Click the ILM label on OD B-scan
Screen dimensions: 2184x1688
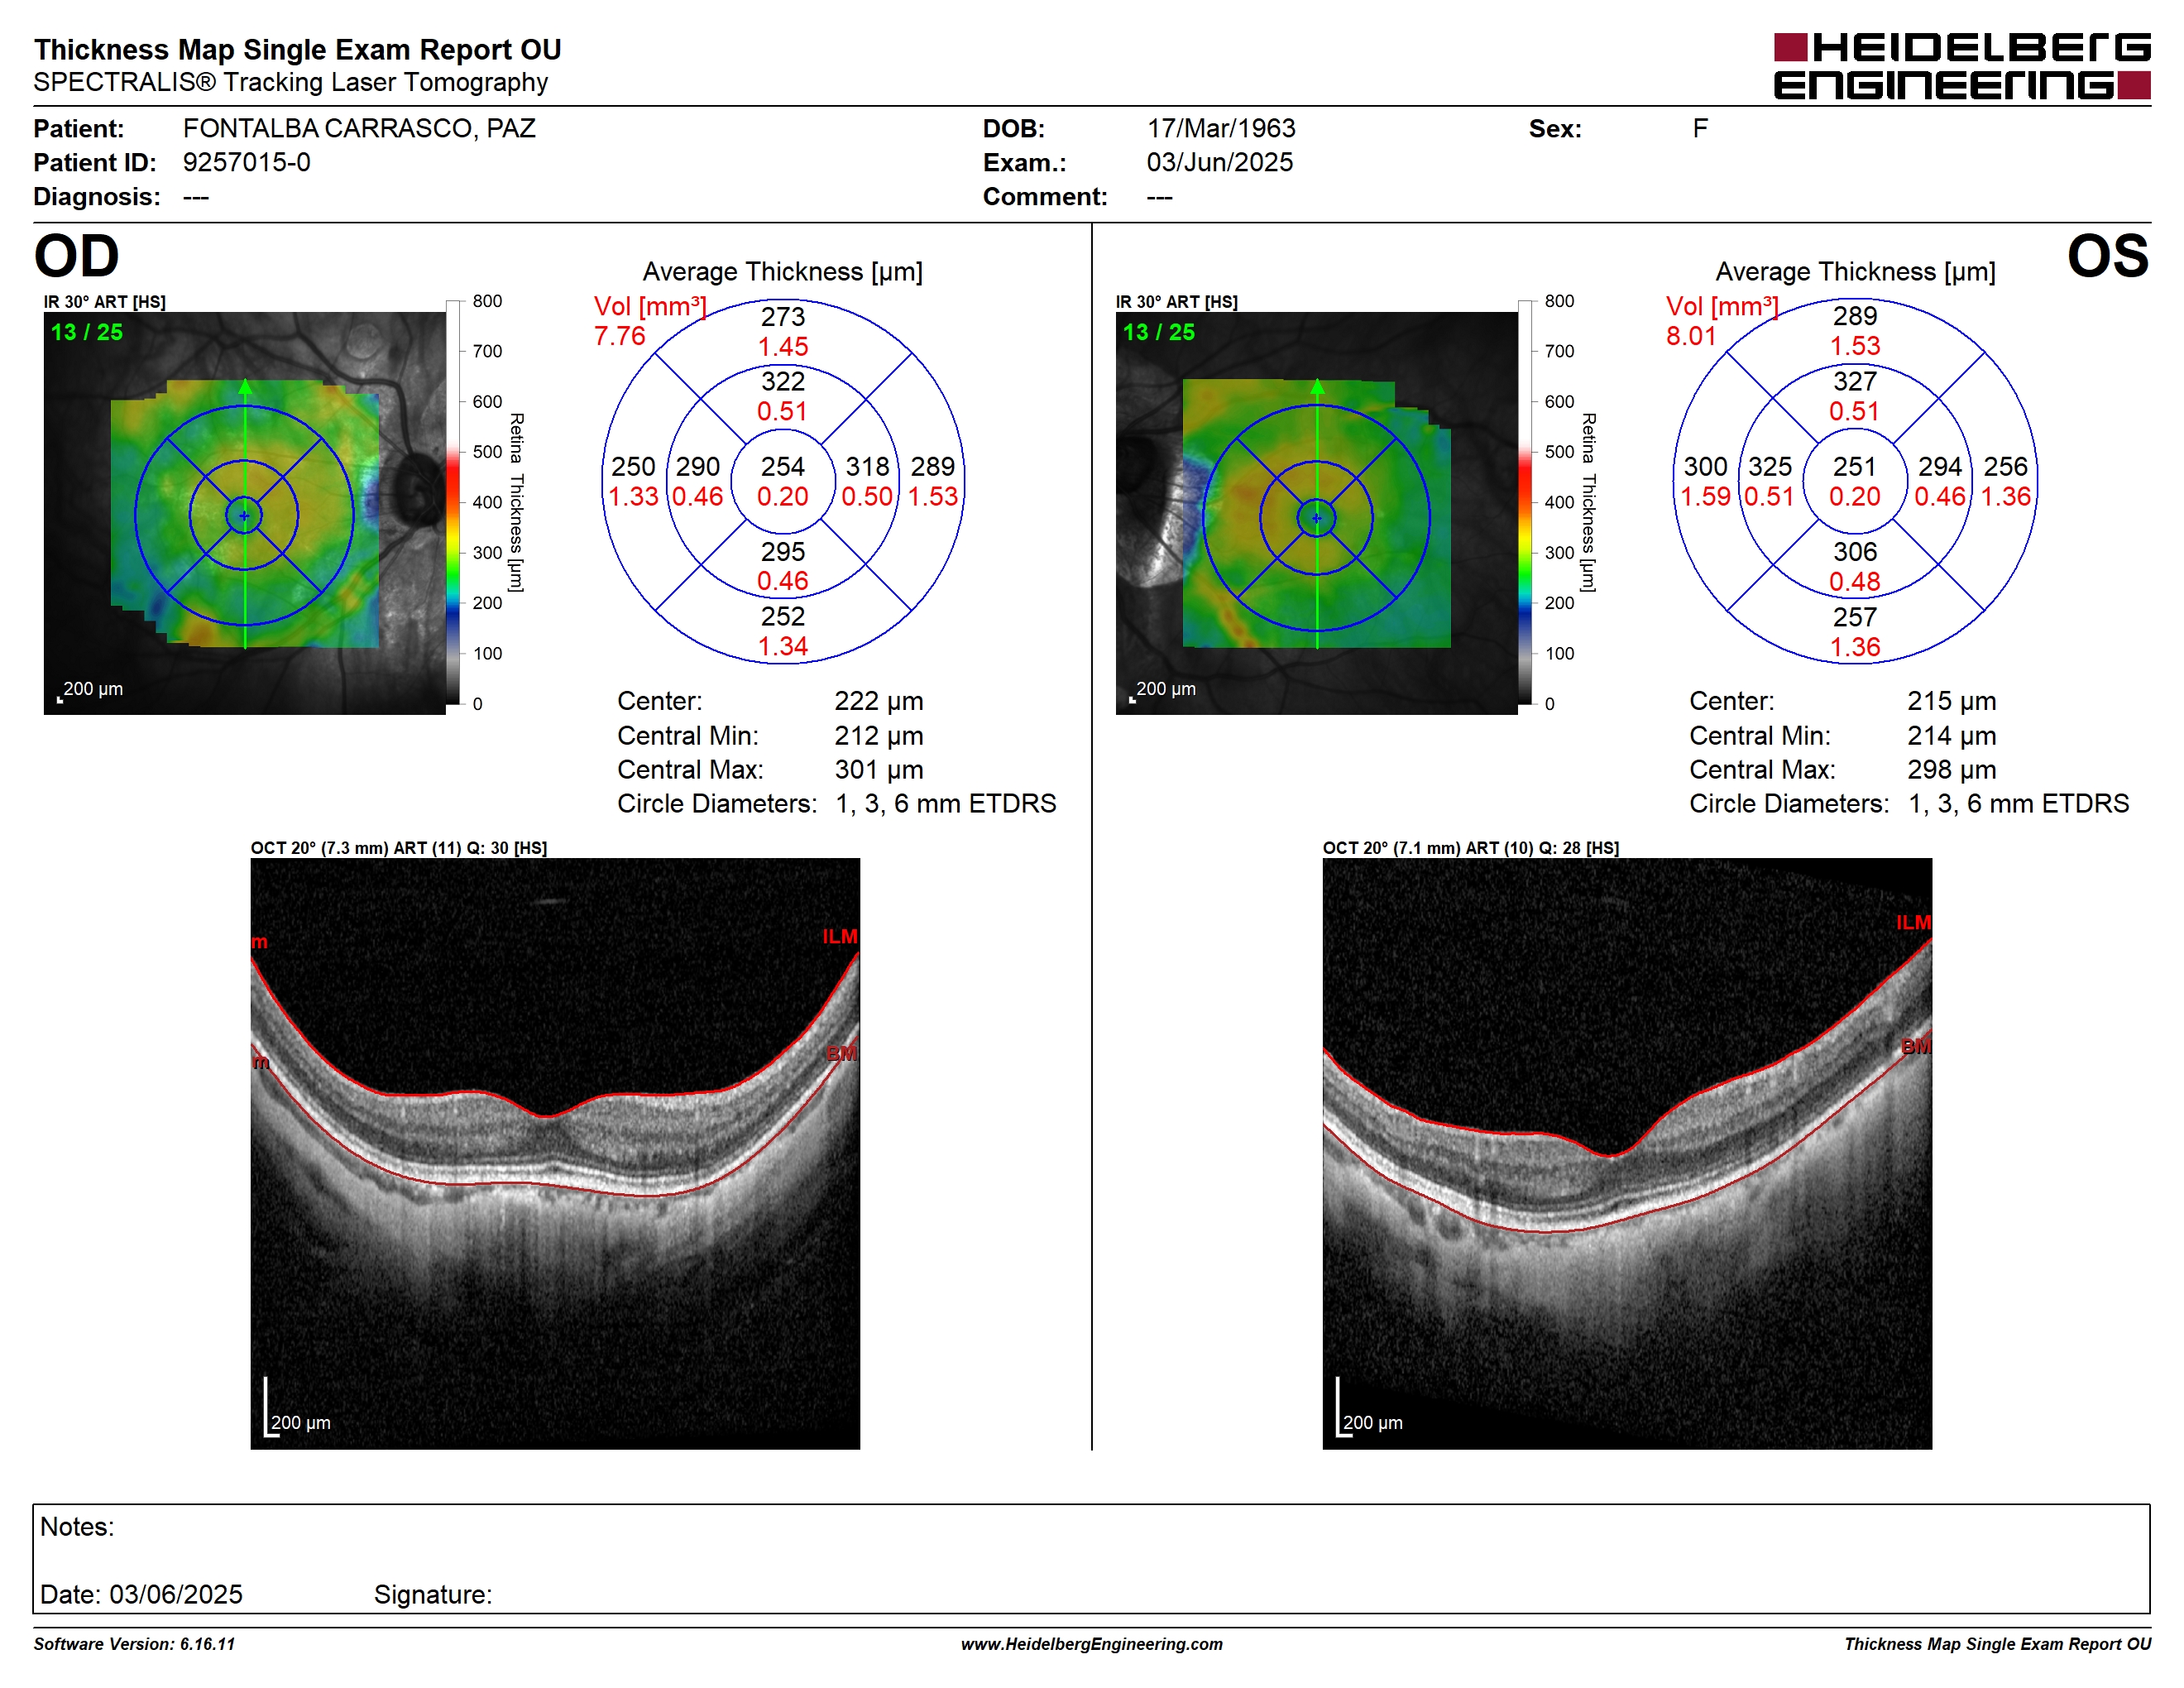(x=840, y=937)
